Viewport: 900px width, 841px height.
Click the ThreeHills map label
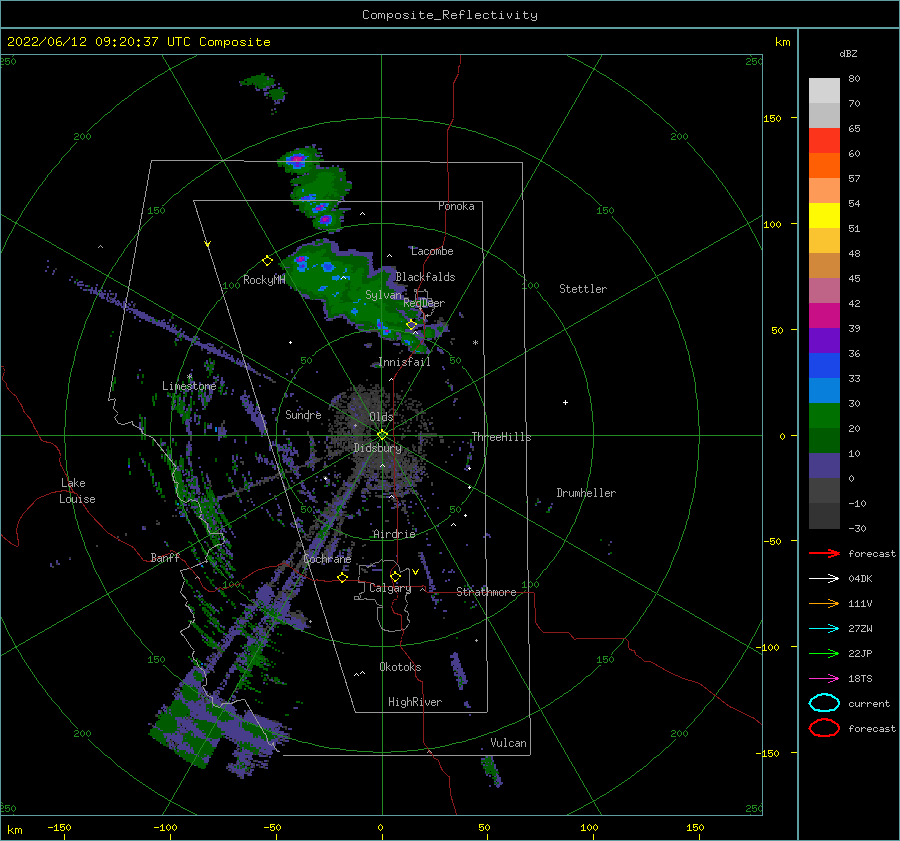click(x=502, y=437)
